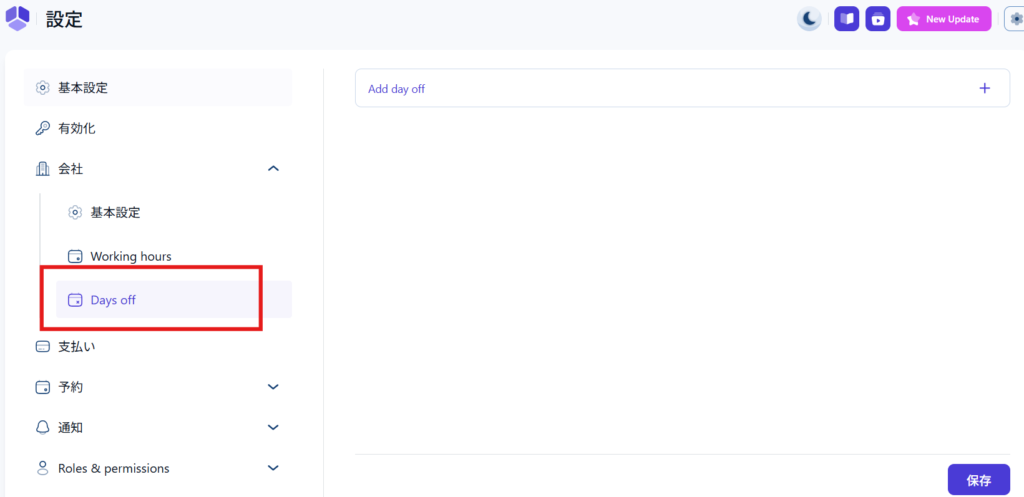Expand the Roles & permissions chevron

point(273,468)
